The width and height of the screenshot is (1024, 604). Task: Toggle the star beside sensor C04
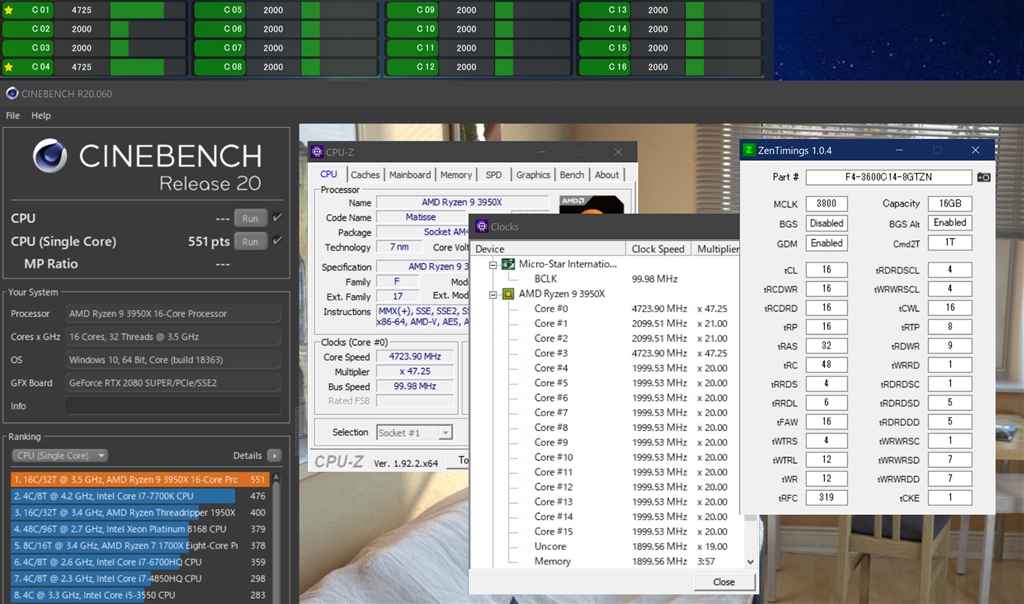click(x=11, y=66)
